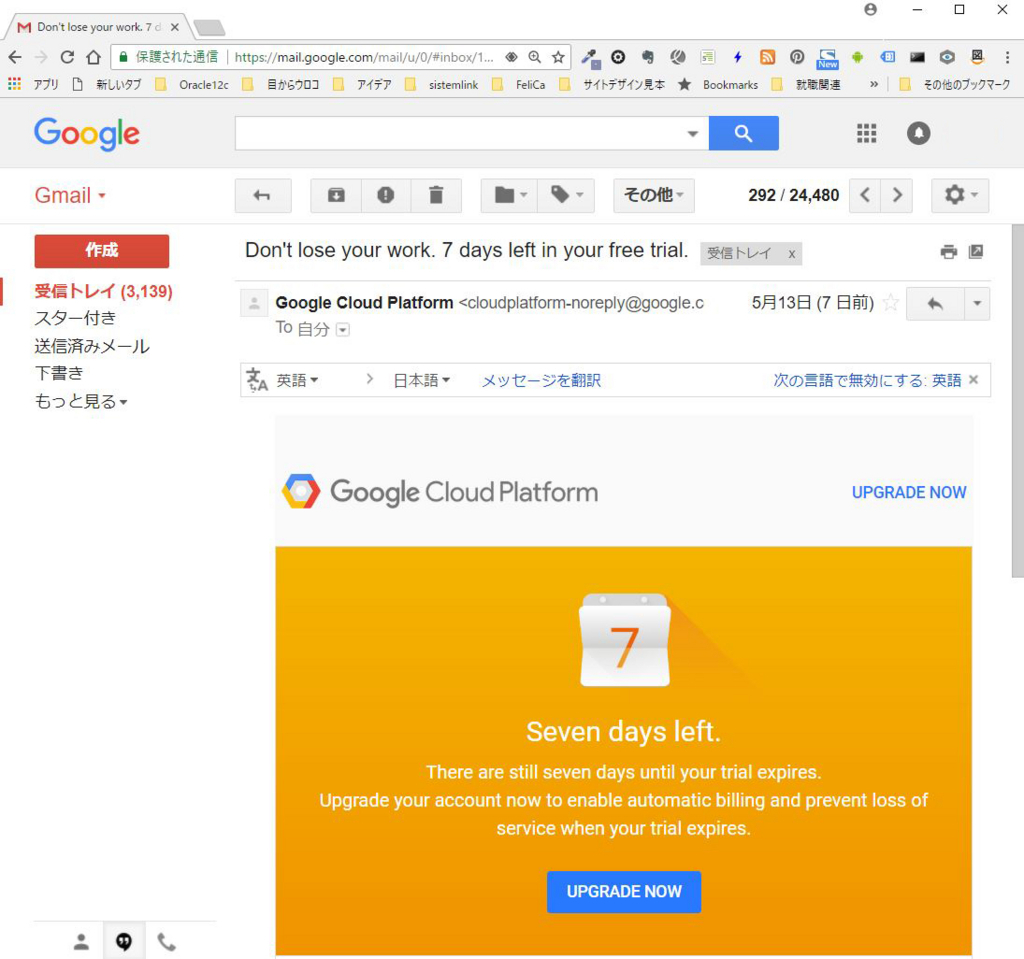Open email in new window icon
This screenshot has width=1024, height=959.
click(x=976, y=252)
